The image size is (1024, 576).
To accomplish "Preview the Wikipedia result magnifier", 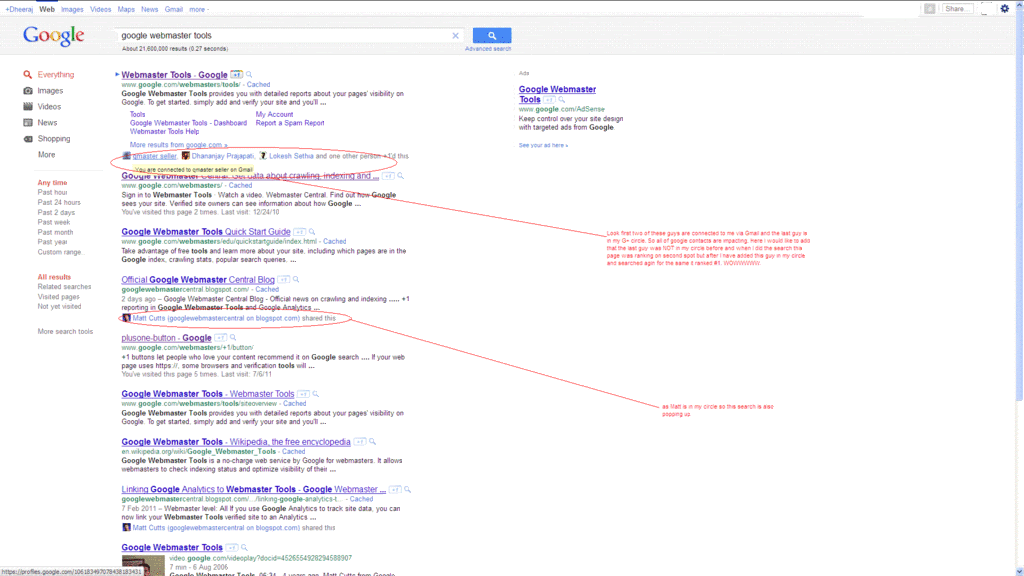I will pyautogui.click(x=372, y=442).
